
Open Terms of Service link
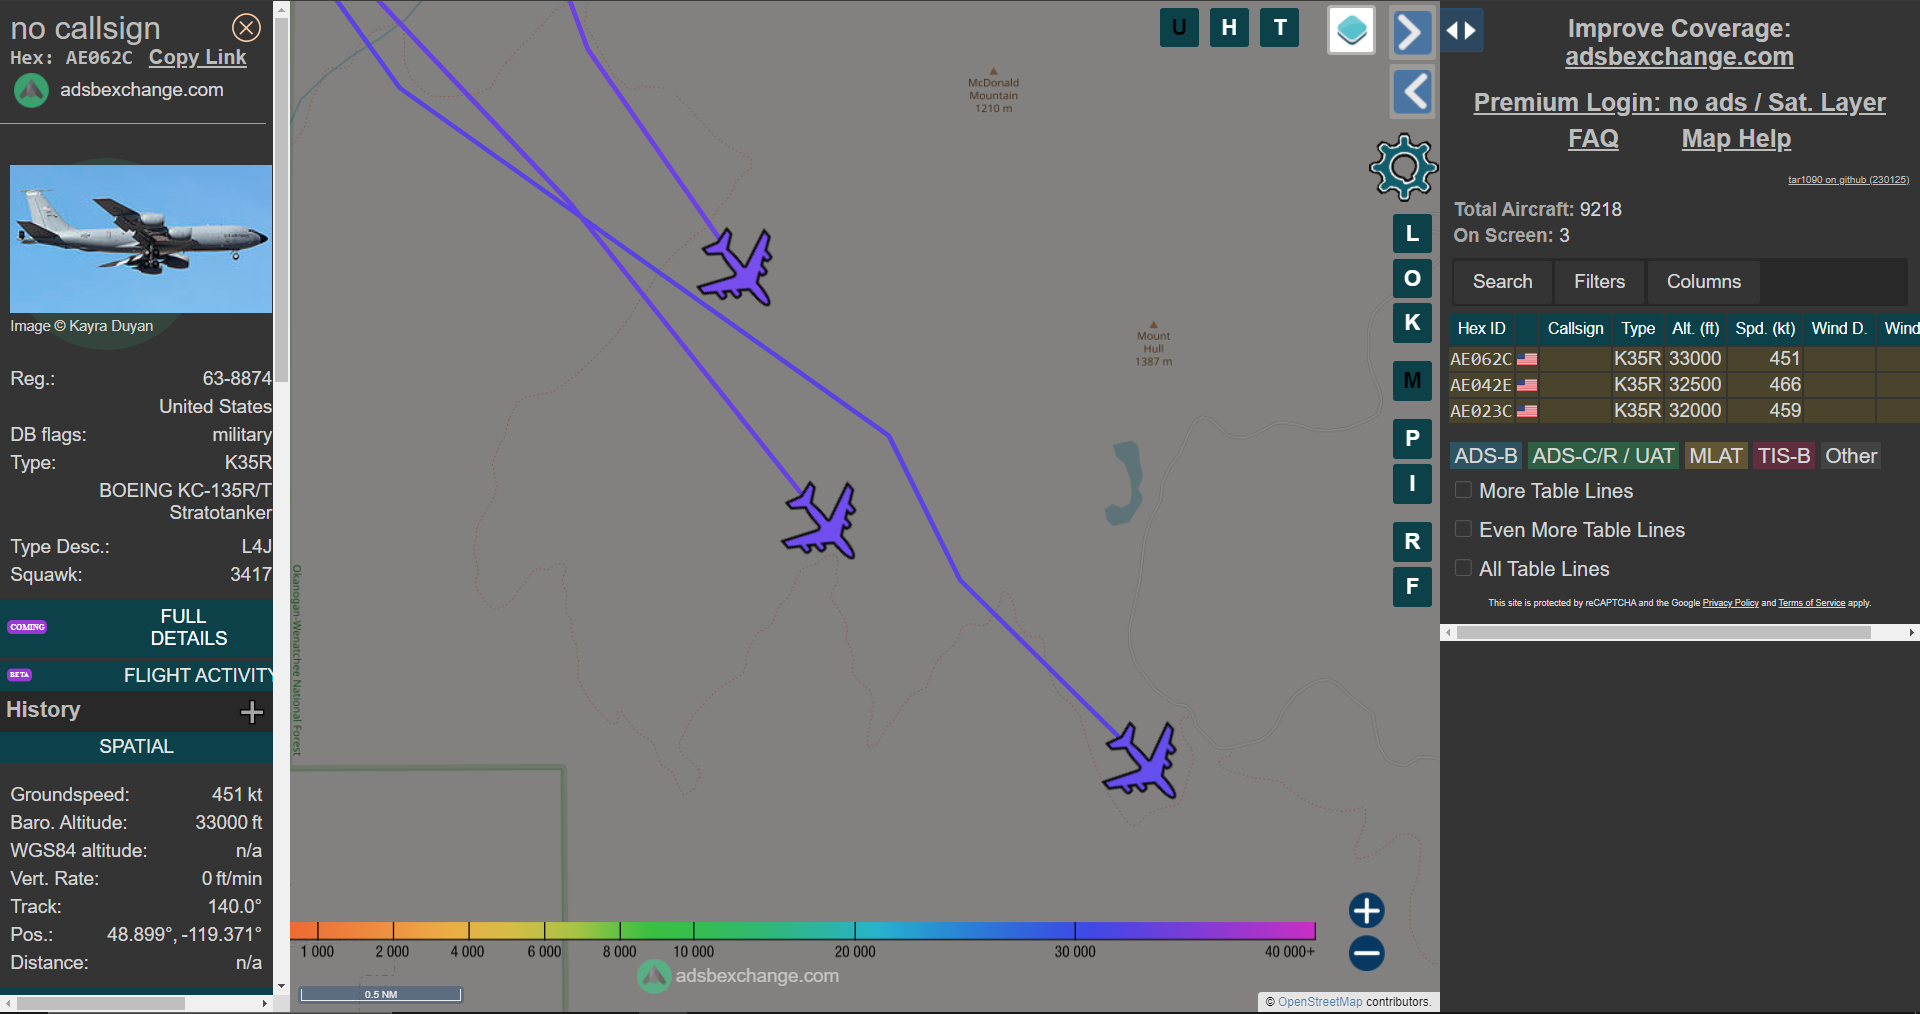click(x=1811, y=603)
